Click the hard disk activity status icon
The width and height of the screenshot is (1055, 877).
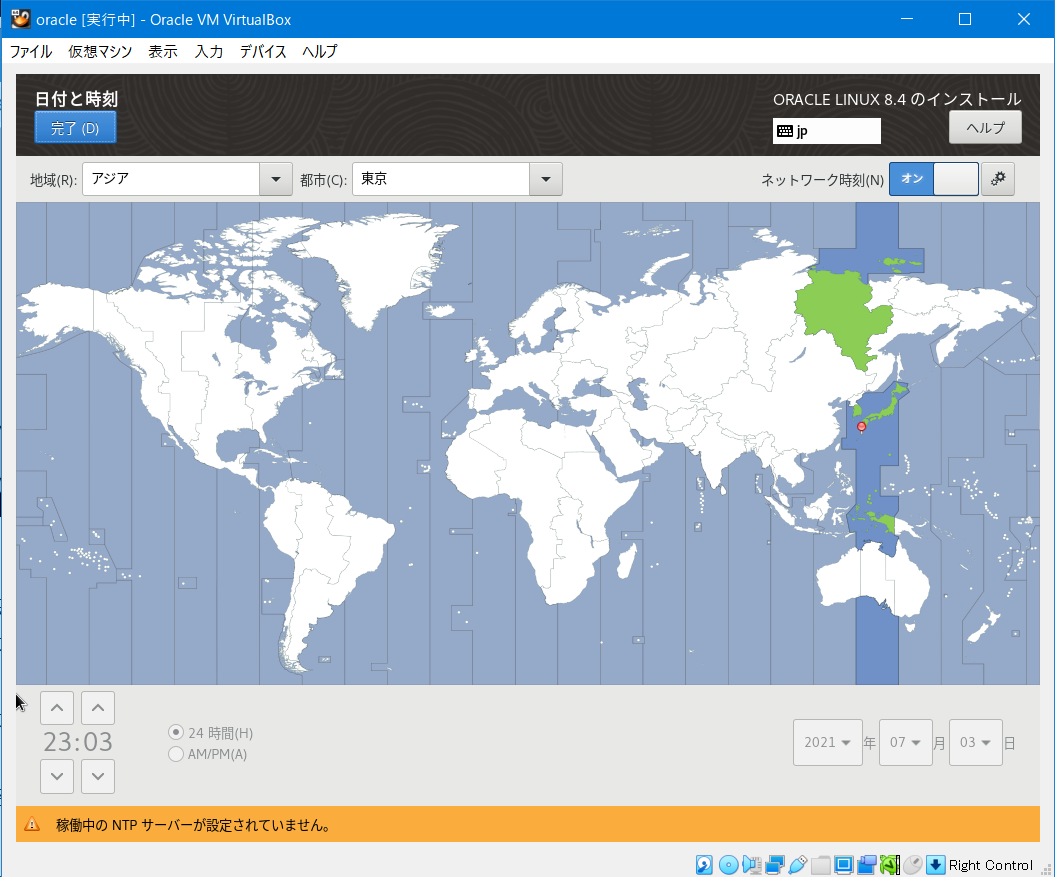[704, 865]
